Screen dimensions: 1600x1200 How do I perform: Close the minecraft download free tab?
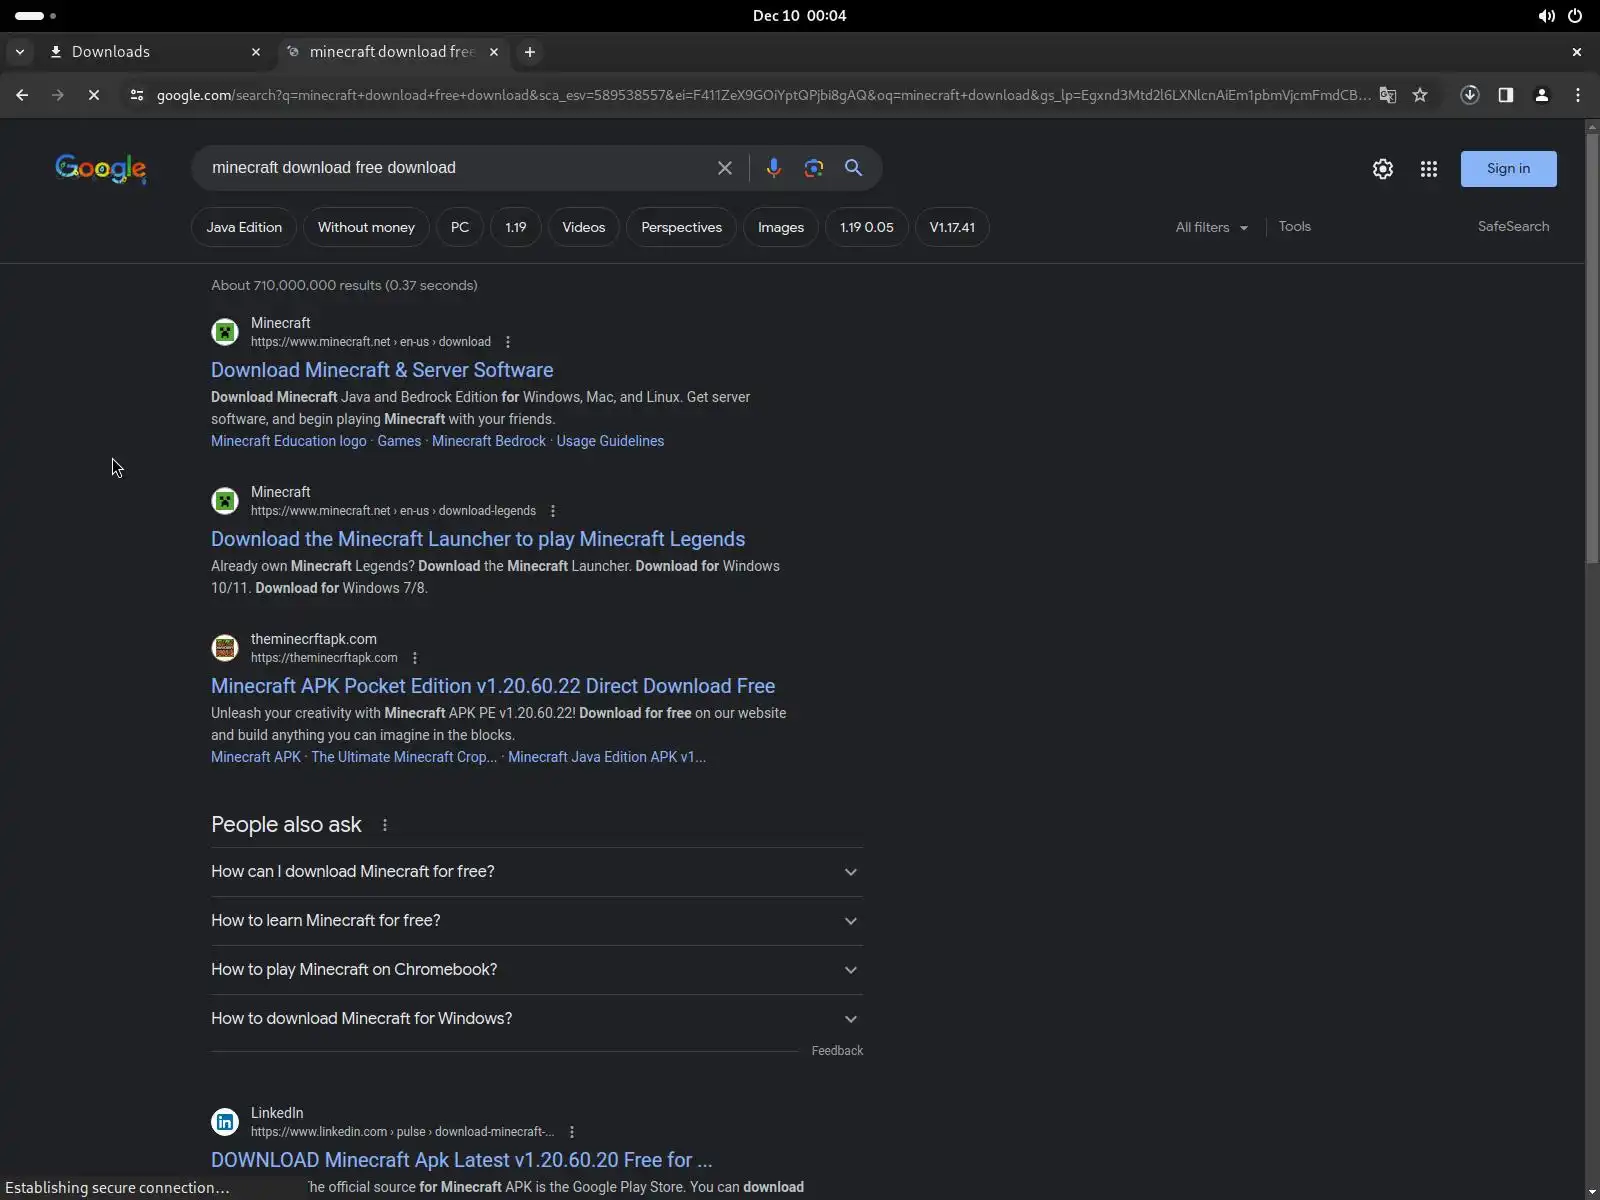[x=494, y=52]
